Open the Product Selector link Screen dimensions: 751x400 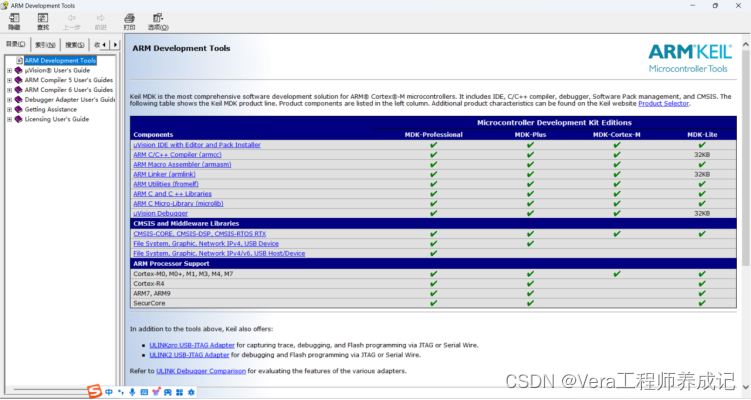coord(663,103)
